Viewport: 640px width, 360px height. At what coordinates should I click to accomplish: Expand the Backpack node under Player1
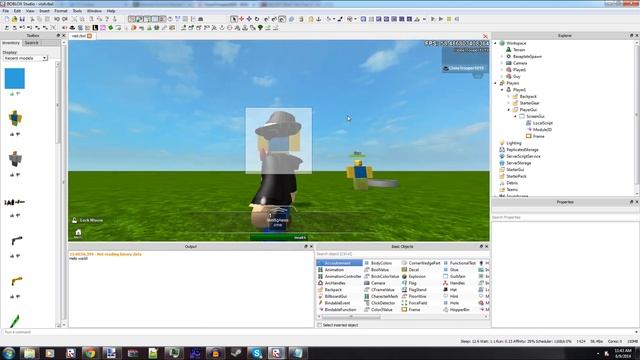click(509, 96)
